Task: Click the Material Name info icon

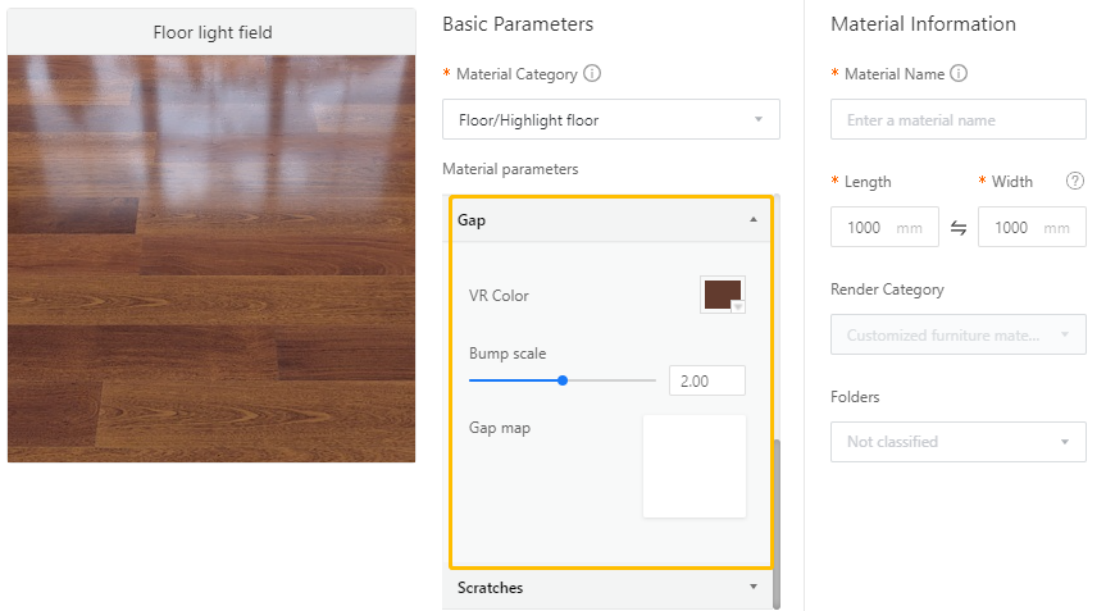Action: (959, 74)
